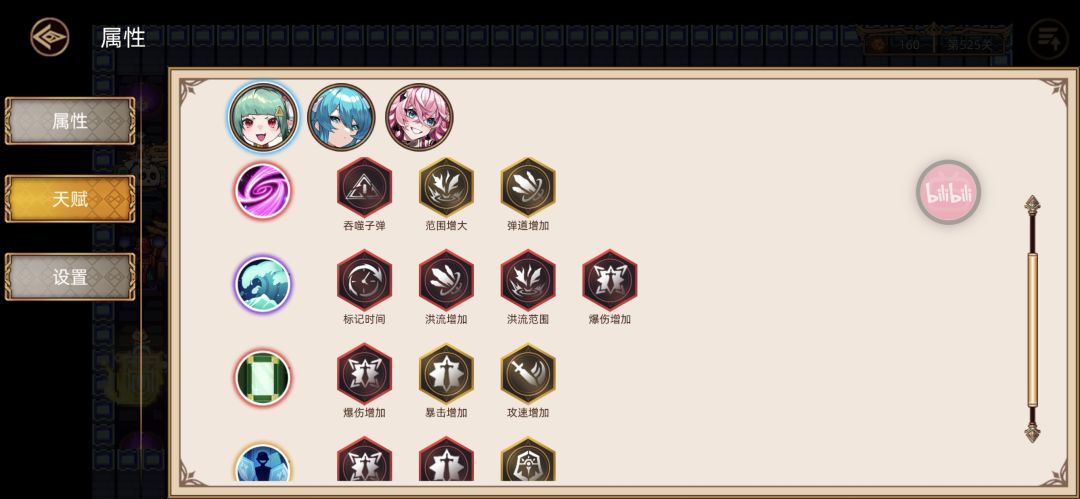
Task: Choose the 弹道增加 talent icon
Action: pos(528,186)
